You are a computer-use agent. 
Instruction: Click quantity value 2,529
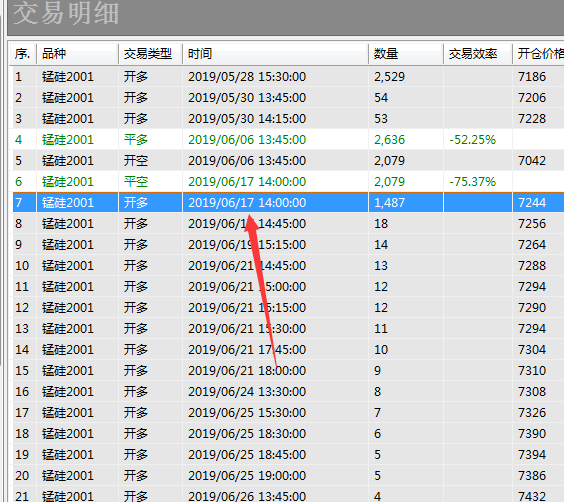(389, 77)
